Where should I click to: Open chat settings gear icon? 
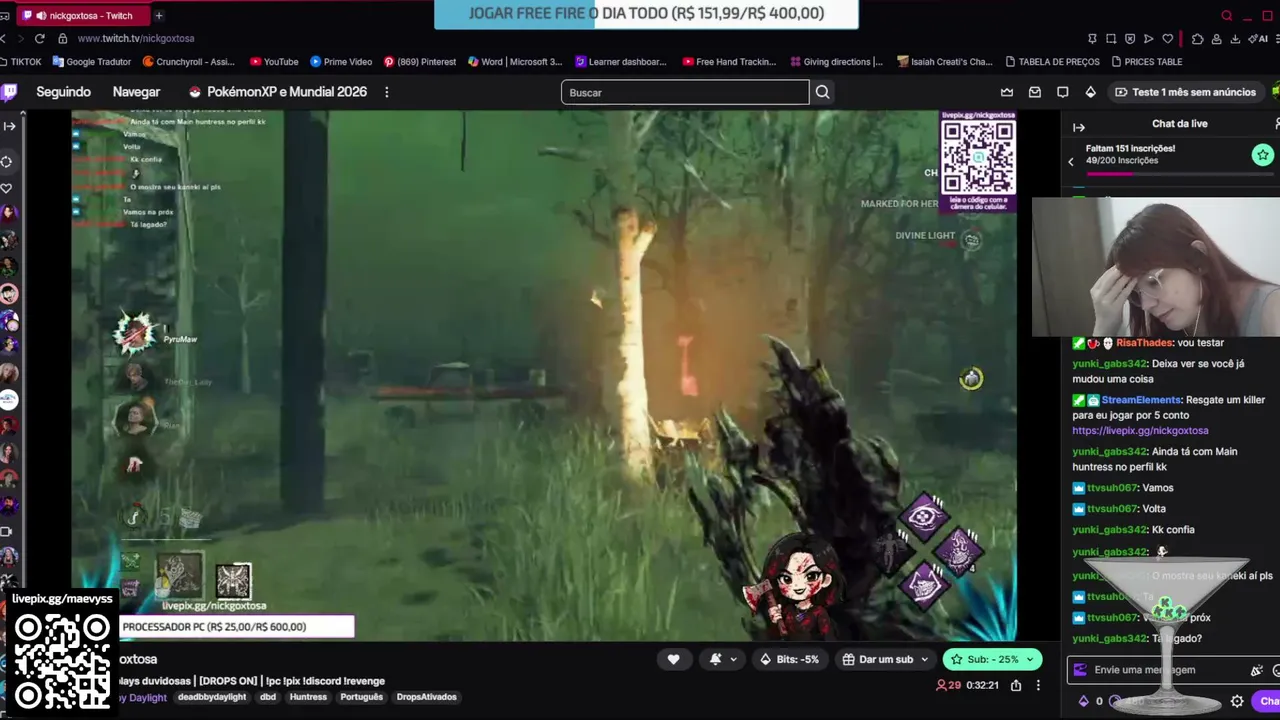tap(1237, 701)
